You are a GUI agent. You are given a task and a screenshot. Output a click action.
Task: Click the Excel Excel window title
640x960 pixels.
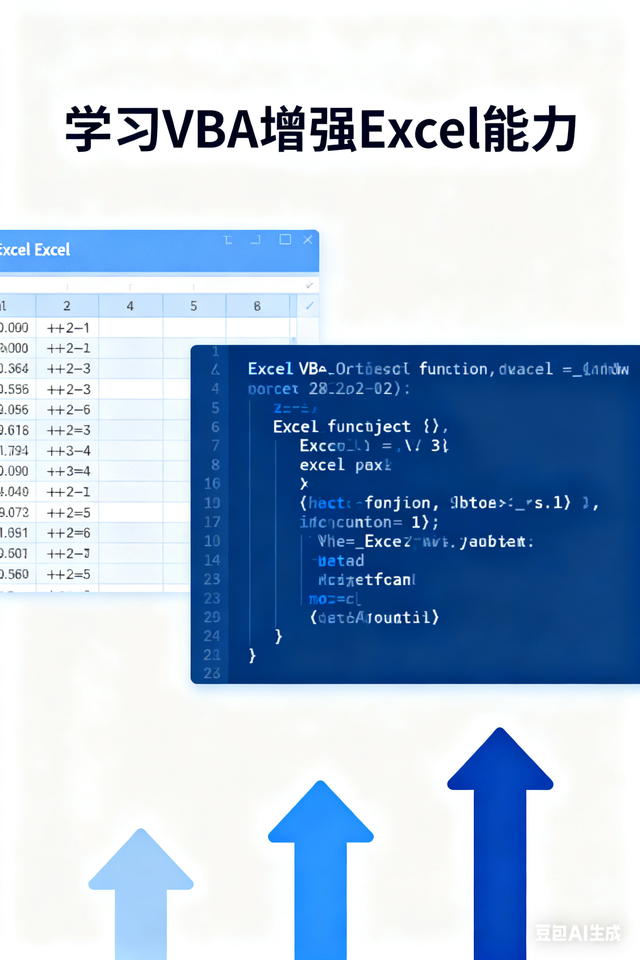(35, 250)
